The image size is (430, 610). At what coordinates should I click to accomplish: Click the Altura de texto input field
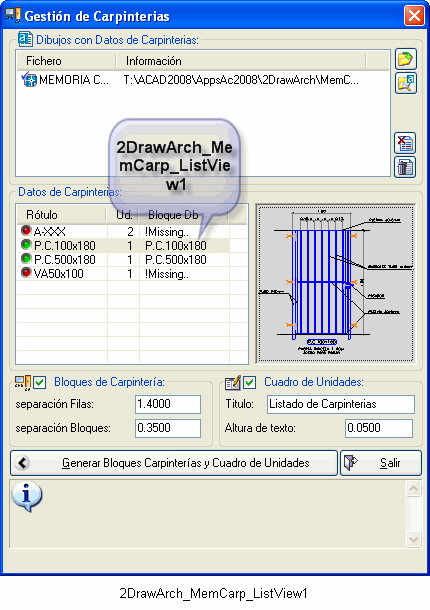point(379,428)
